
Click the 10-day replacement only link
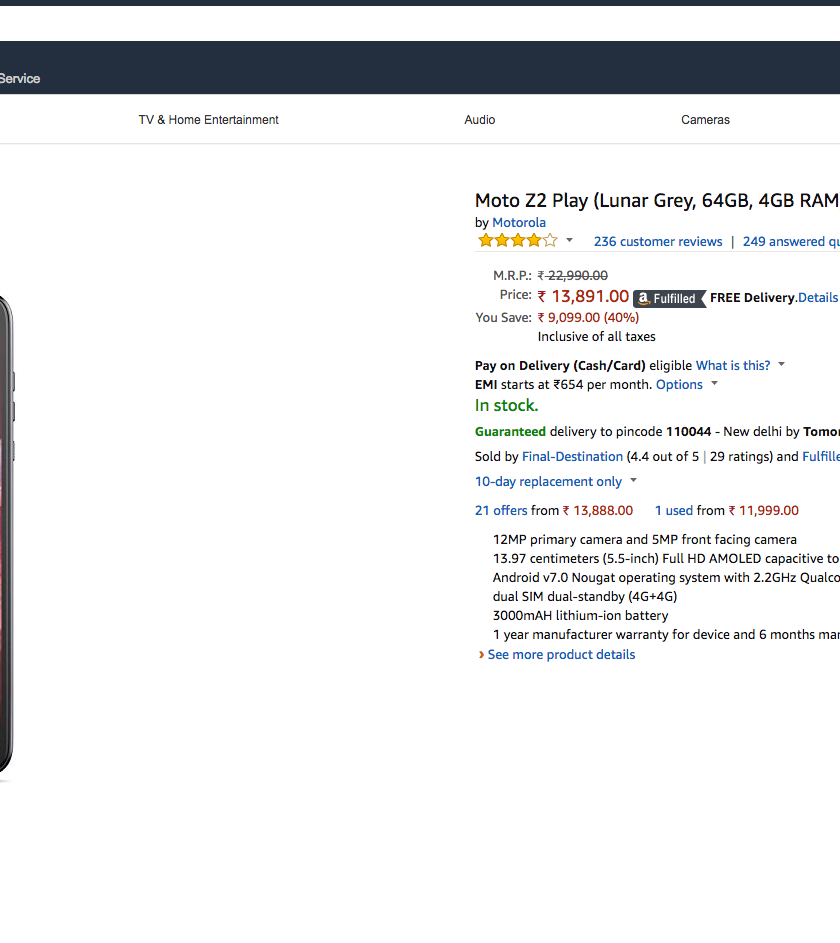click(548, 482)
